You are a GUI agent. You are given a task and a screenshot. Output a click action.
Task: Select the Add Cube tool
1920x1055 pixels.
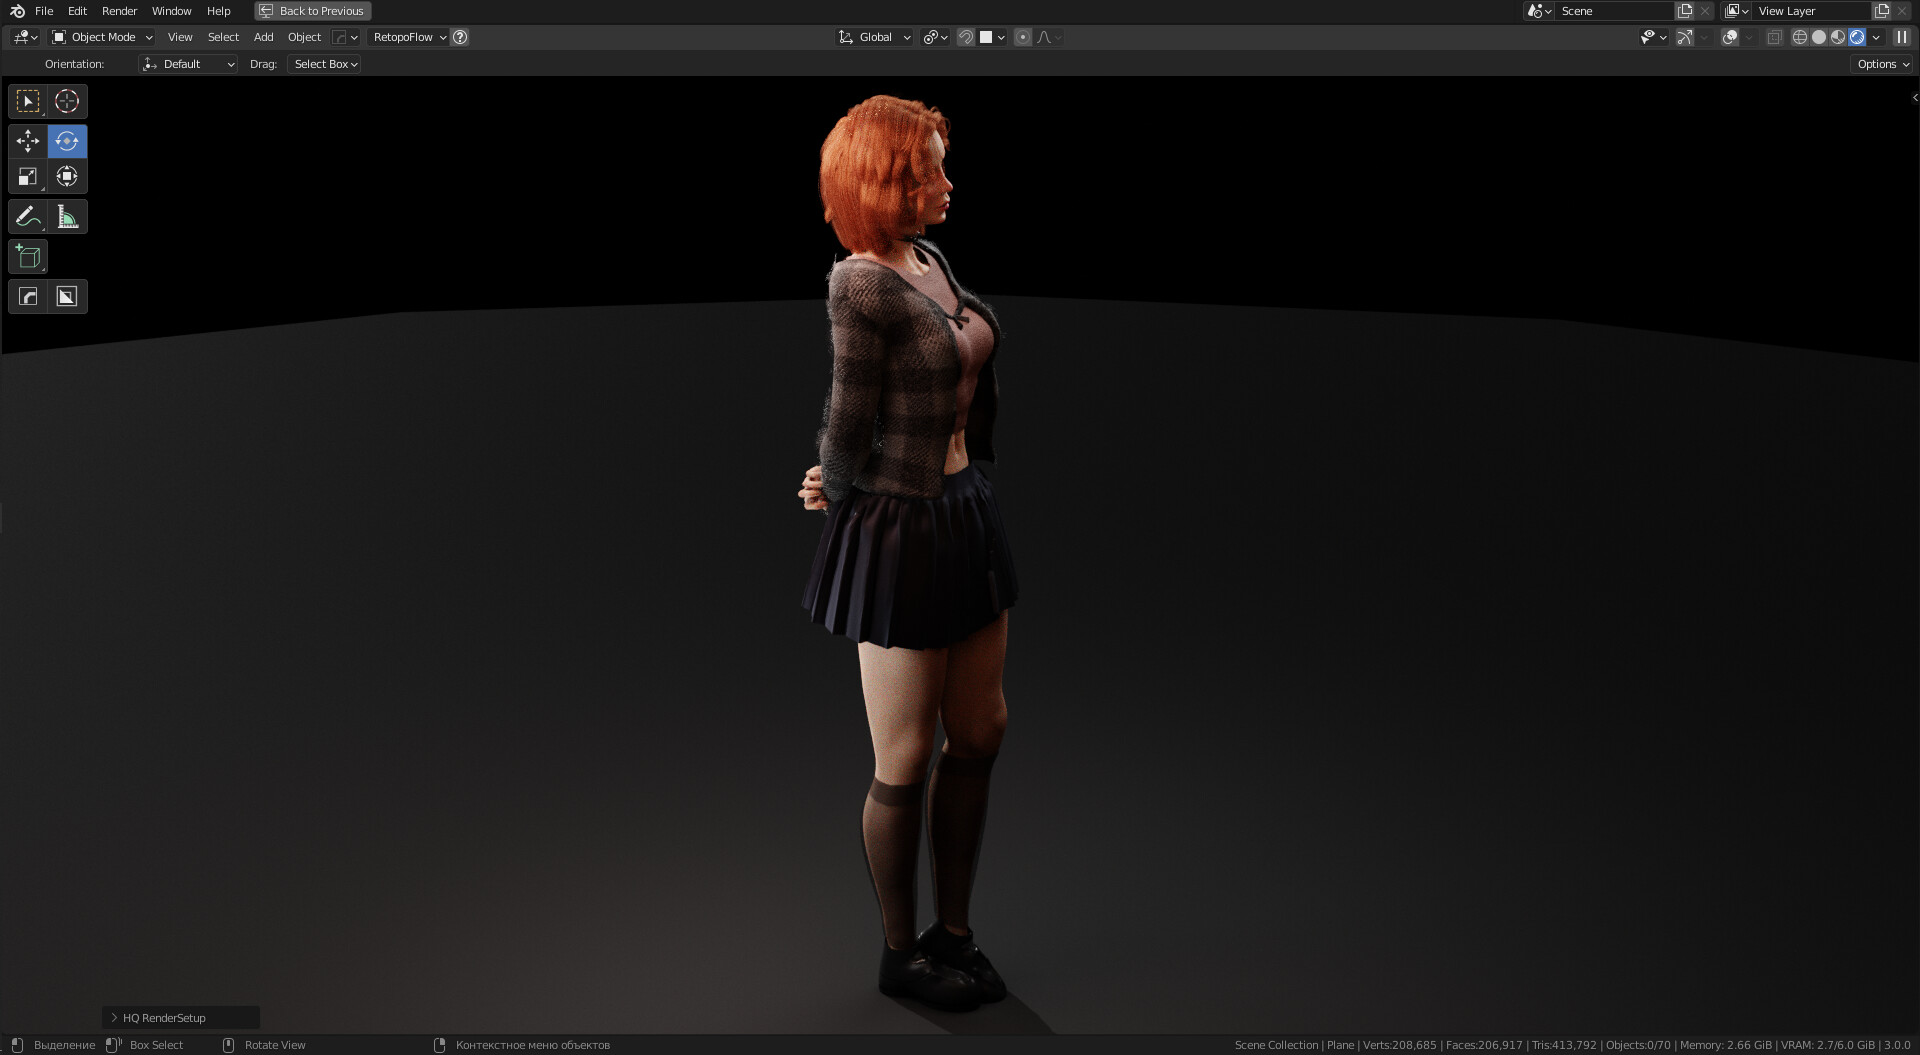[28, 256]
